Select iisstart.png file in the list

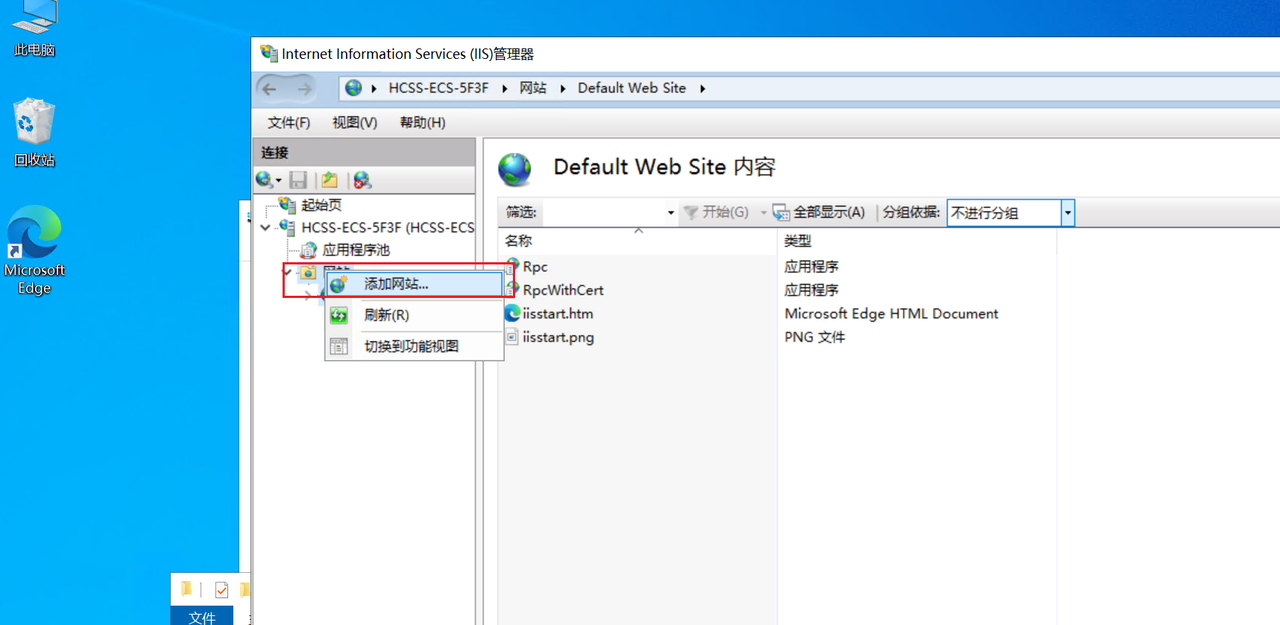tap(558, 337)
